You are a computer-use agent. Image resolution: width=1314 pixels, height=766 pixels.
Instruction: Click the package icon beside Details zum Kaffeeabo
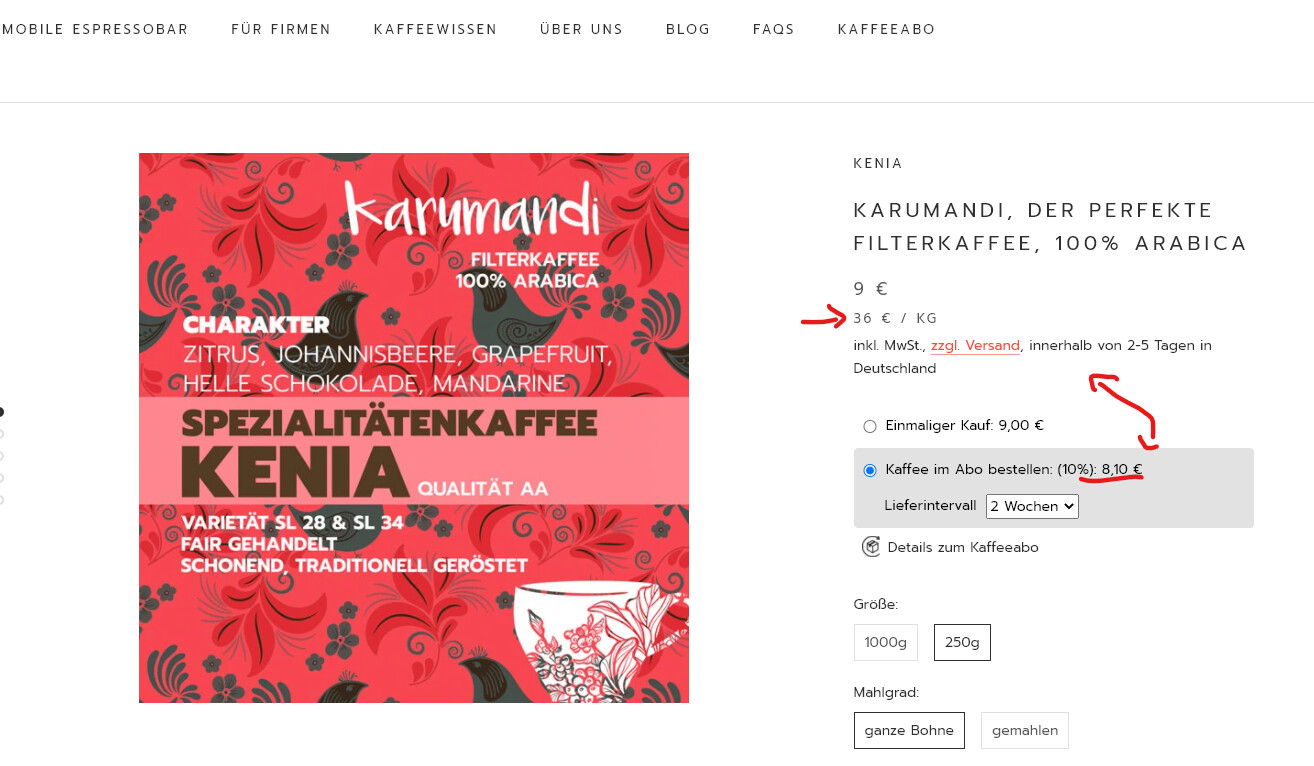pos(871,547)
